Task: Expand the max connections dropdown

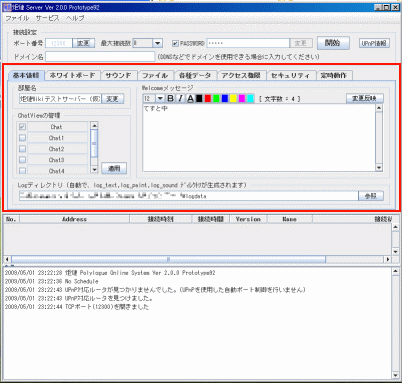Action: (x=157, y=43)
